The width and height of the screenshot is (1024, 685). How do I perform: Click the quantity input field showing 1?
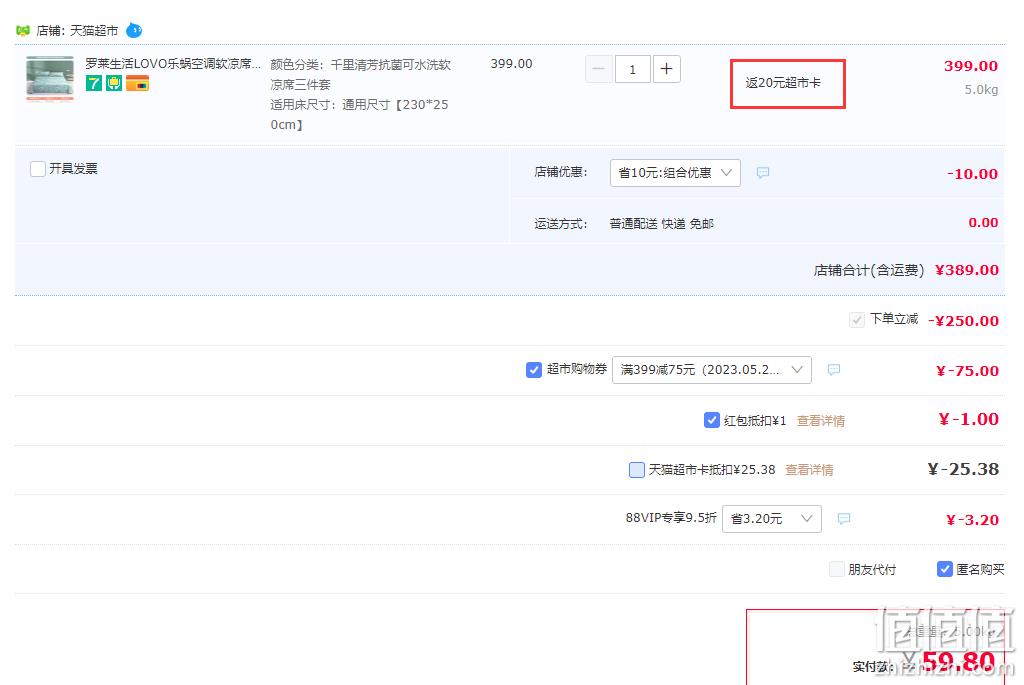point(632,69)
